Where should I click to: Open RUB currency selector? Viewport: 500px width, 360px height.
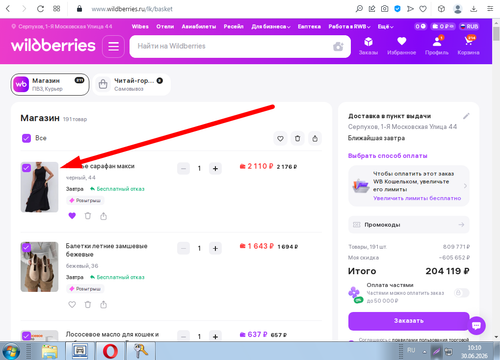pyautogui.click(x=469, y=26)
